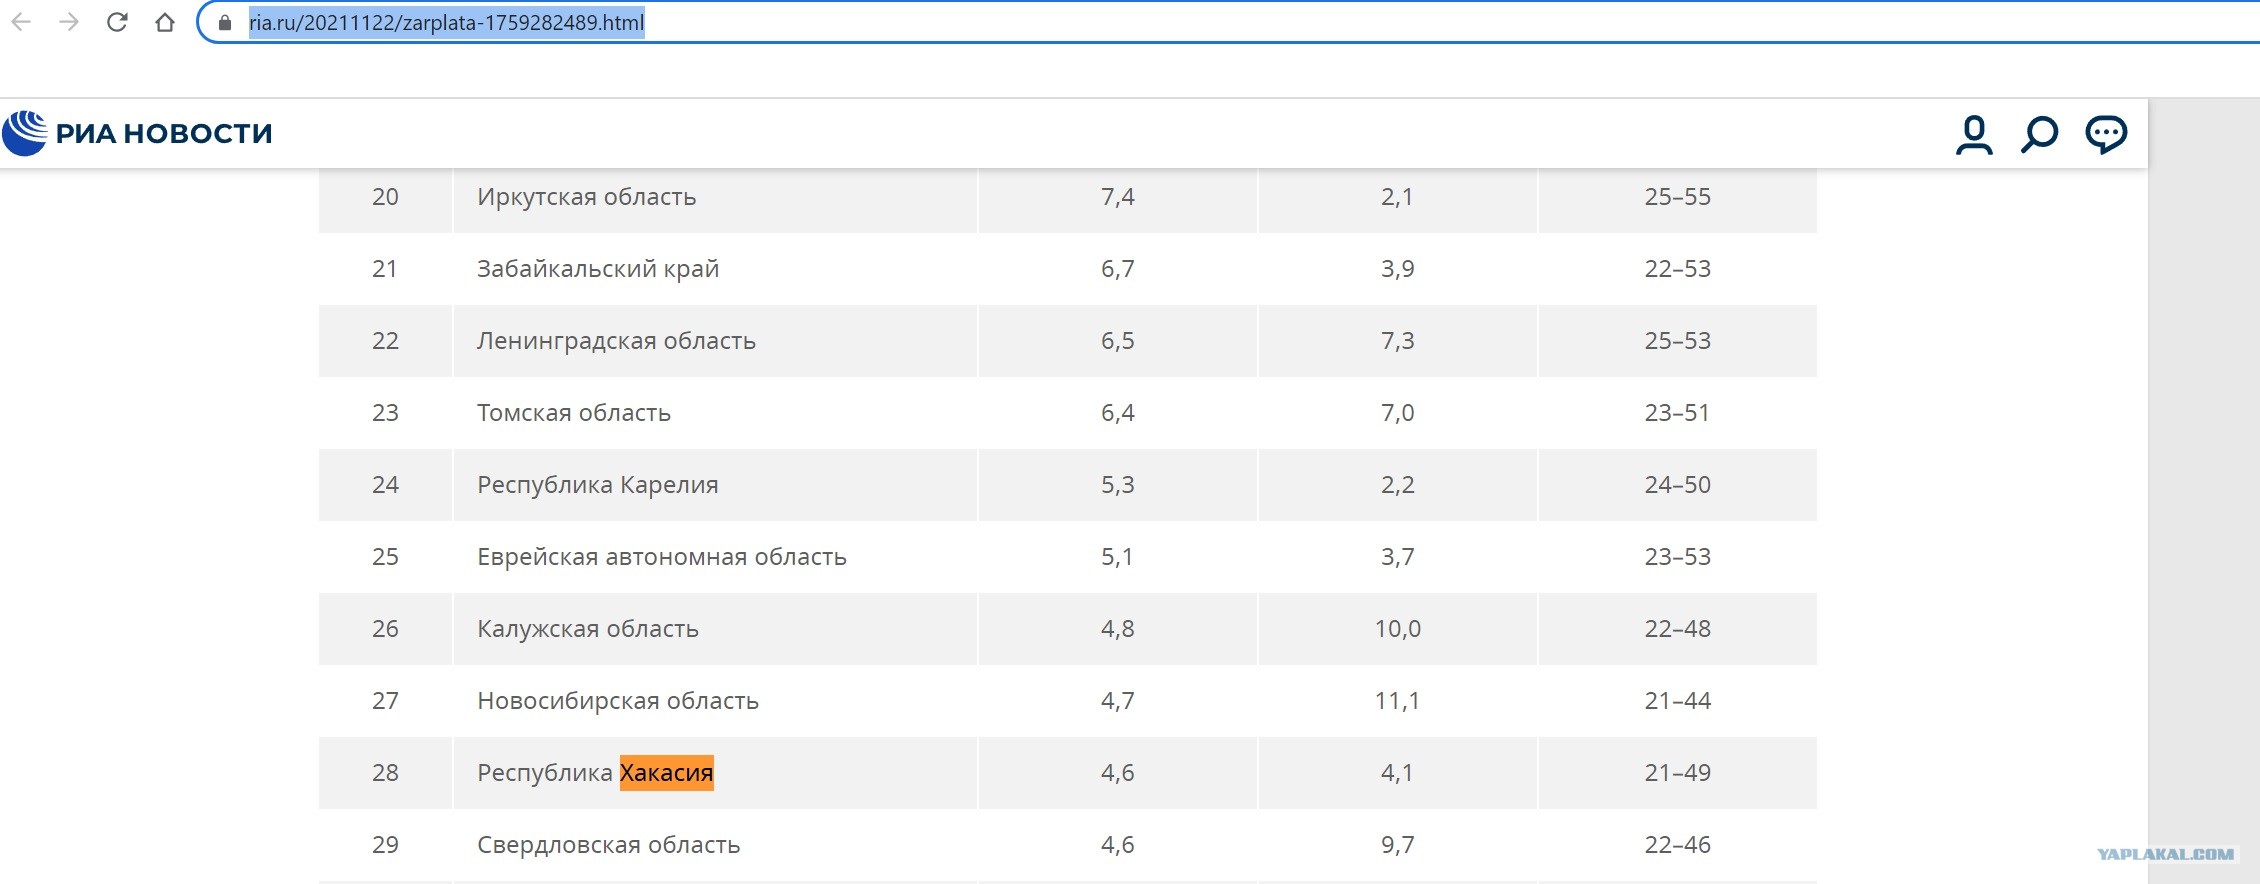Click the Новосибирская область cell
The width and height of the screenshot is (2260, 884).
coord(716,701)
